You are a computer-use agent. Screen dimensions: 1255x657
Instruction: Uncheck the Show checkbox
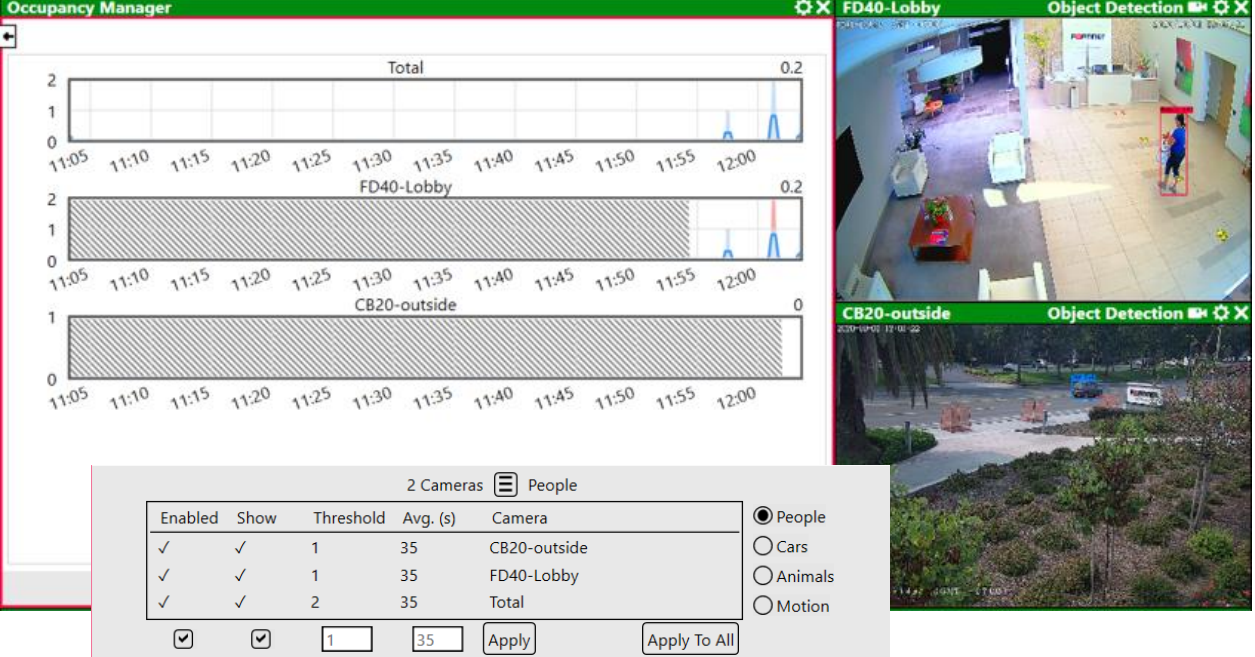(260, 638)
